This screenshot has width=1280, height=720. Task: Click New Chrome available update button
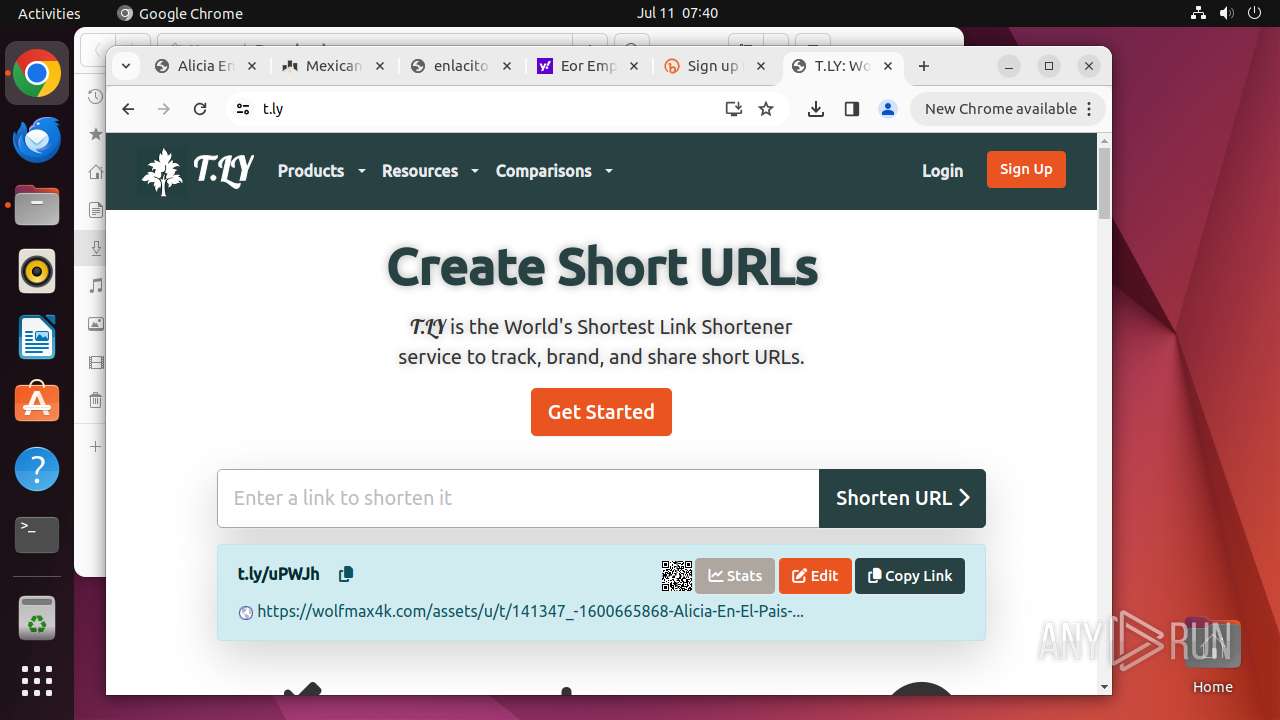pyautogui.click(x=1008, y=109)
